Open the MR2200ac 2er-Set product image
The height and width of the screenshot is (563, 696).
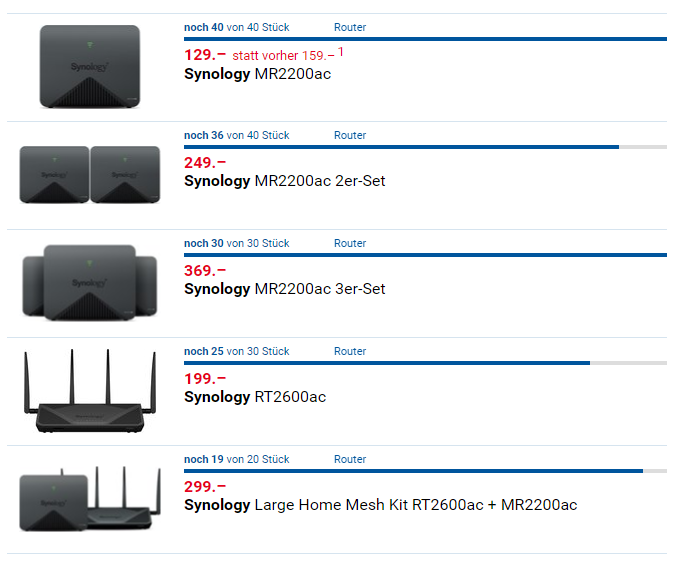click(x=90, y=175)
